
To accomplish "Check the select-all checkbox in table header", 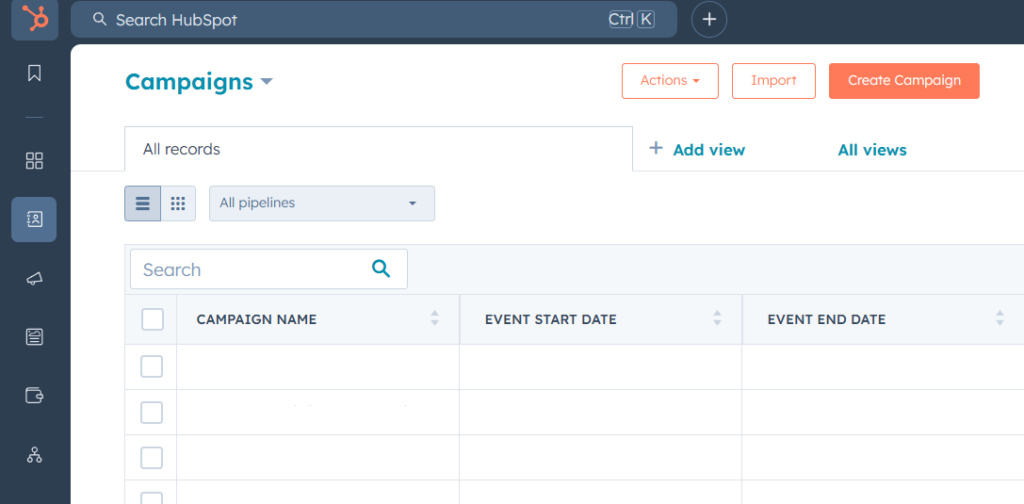I will (x=152, y=319).
